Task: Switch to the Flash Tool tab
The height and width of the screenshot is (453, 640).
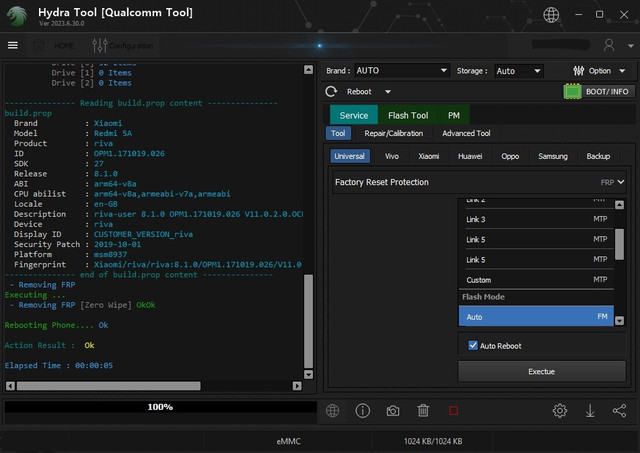Action: [x=408, y=115]
